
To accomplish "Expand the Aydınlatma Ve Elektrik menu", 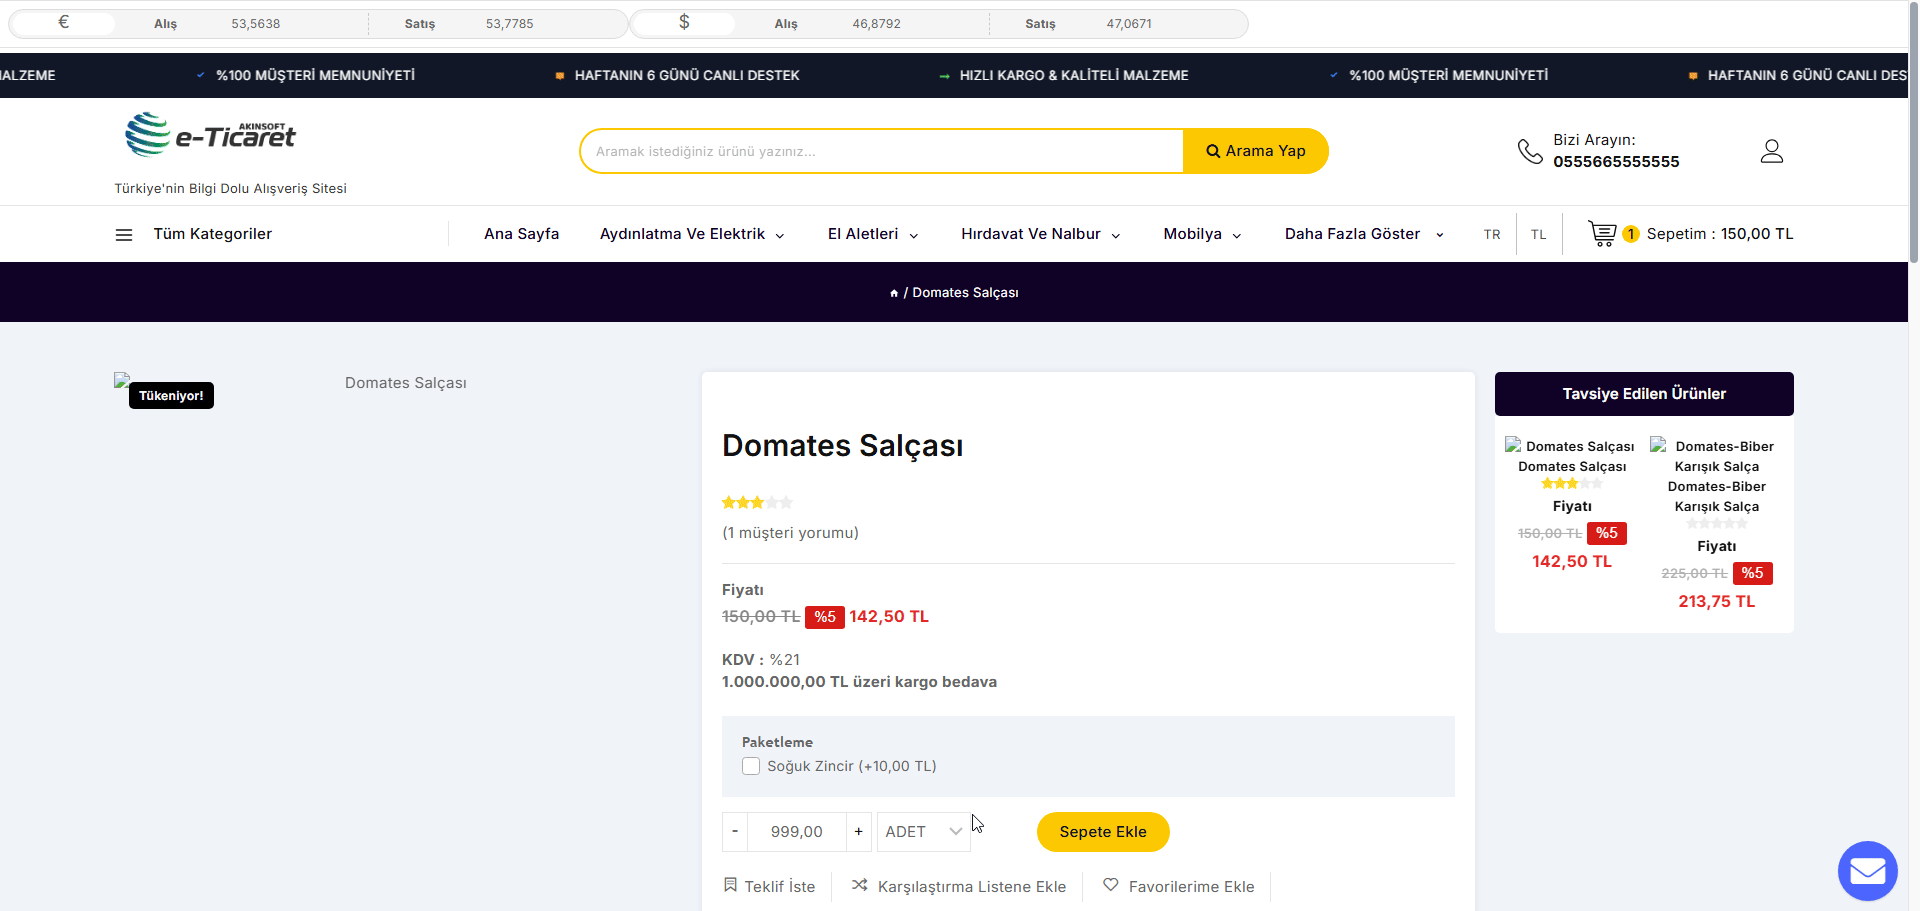I will (x=692, y=234).
